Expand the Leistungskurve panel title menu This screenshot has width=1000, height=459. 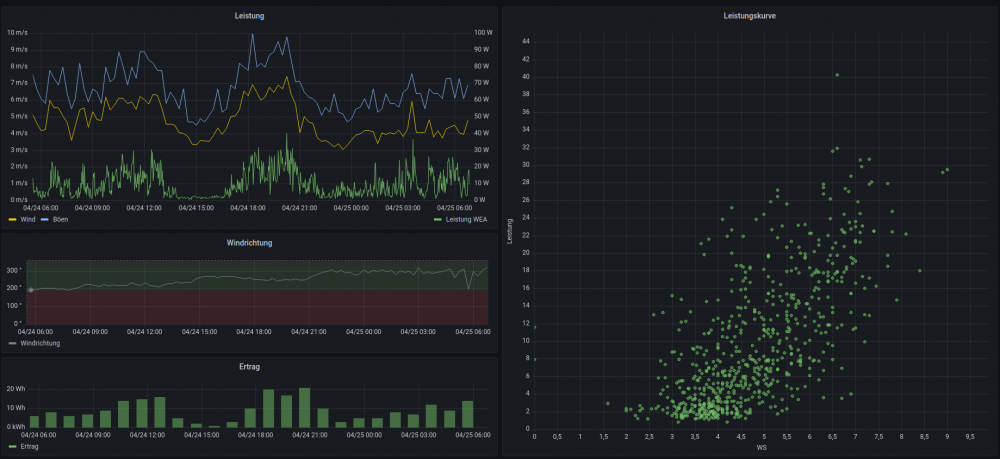tap(749, 17)
